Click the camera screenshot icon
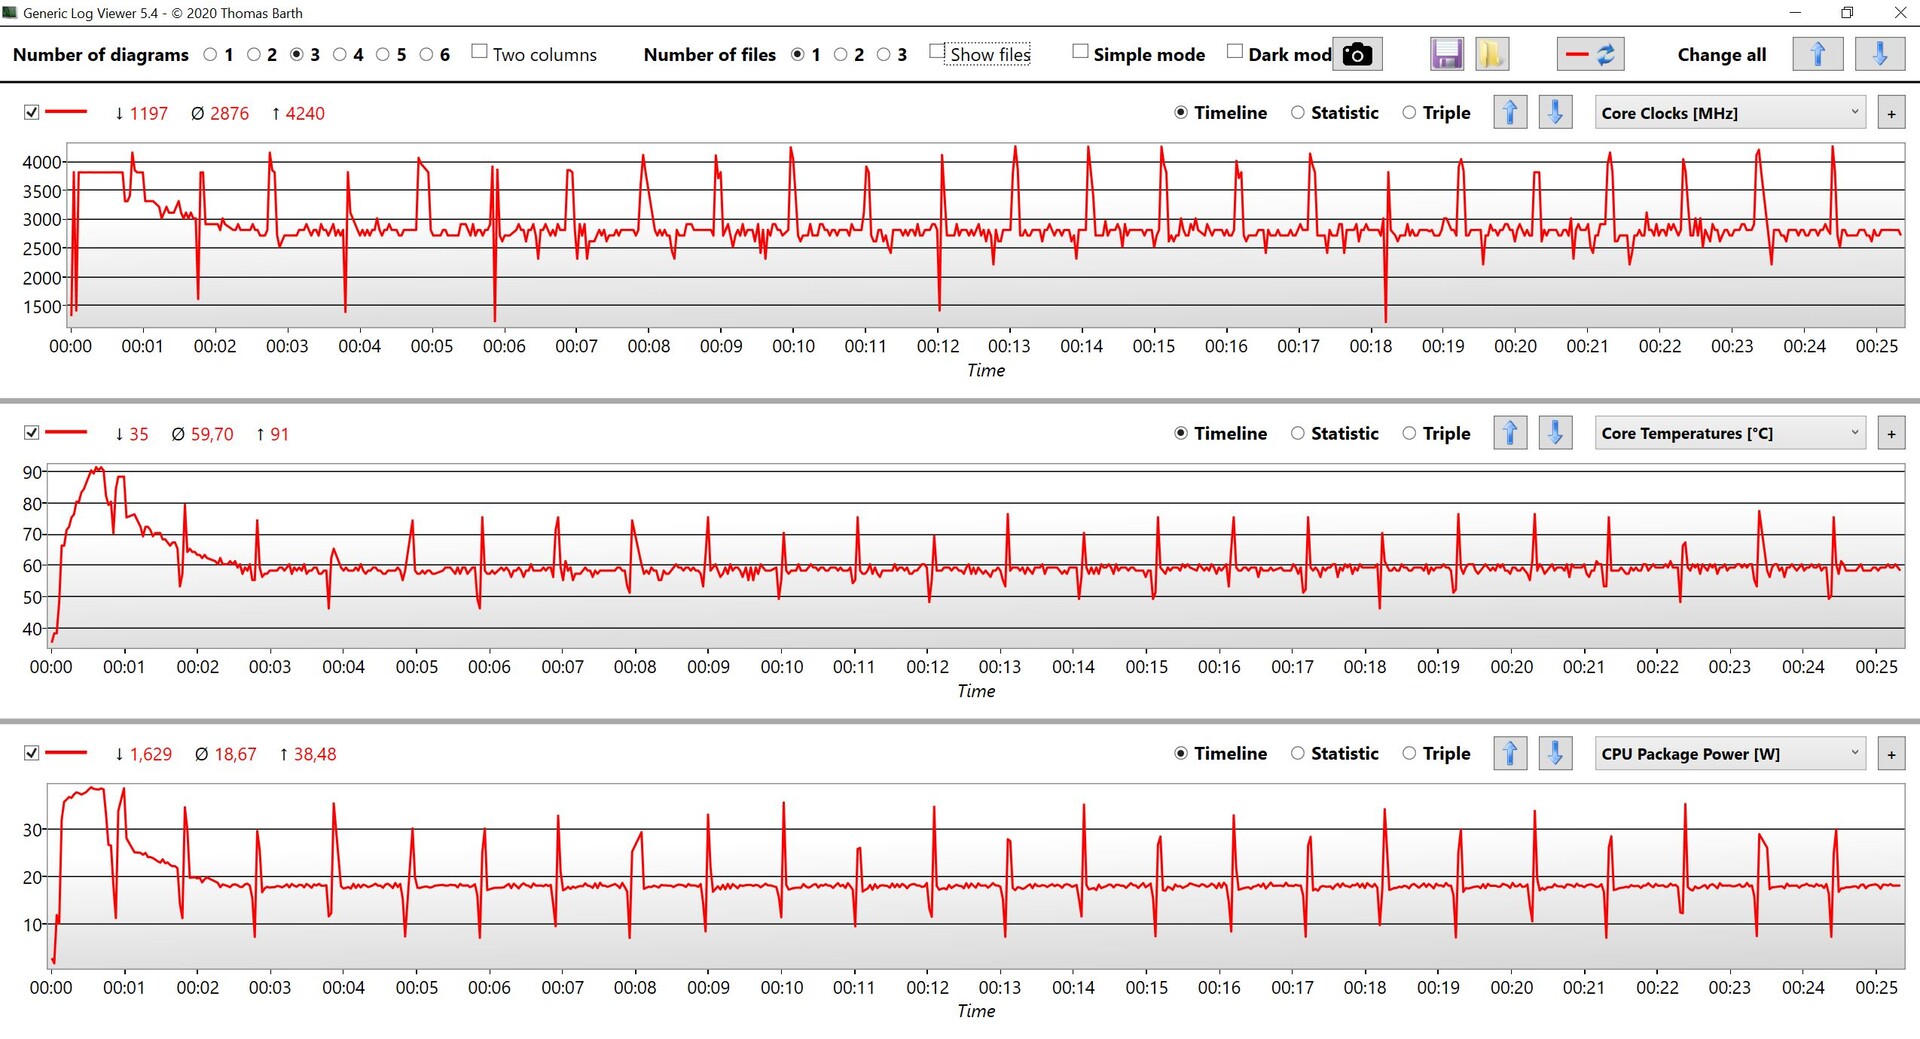1920x1039 pixels. pos(1357,54)
